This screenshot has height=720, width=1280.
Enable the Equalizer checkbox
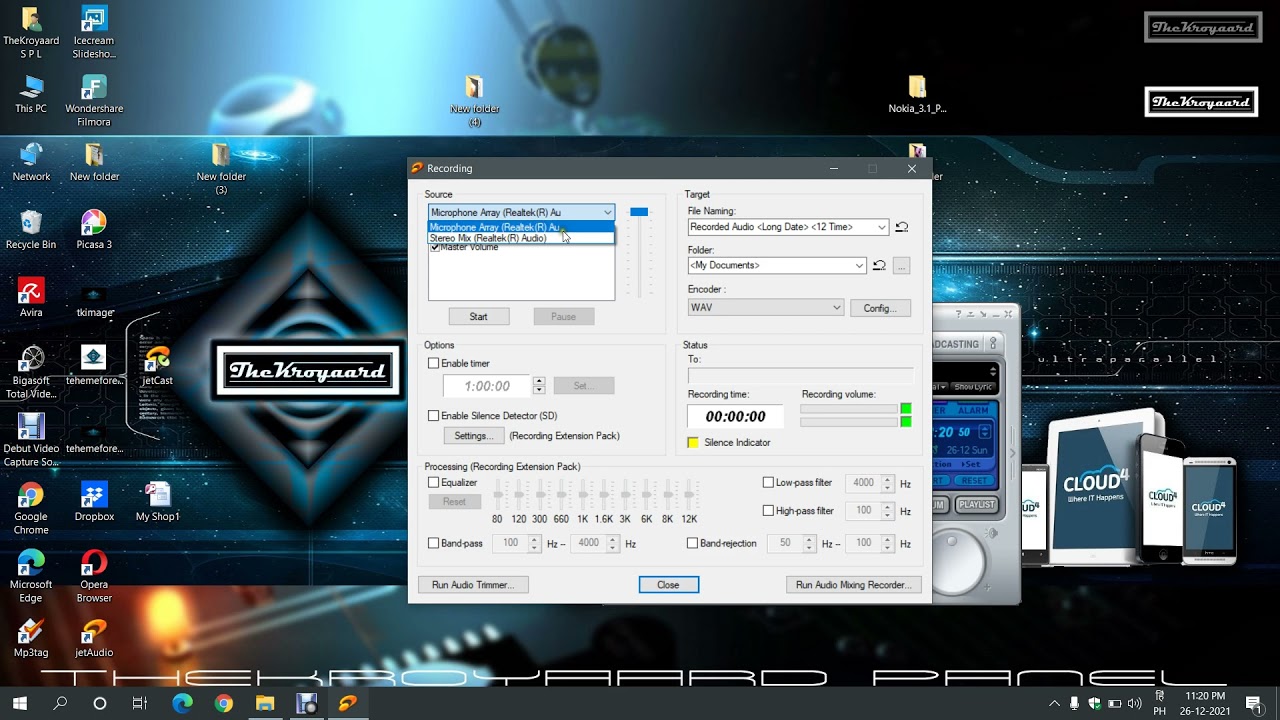pyautogui.click(x=434, y=482)
